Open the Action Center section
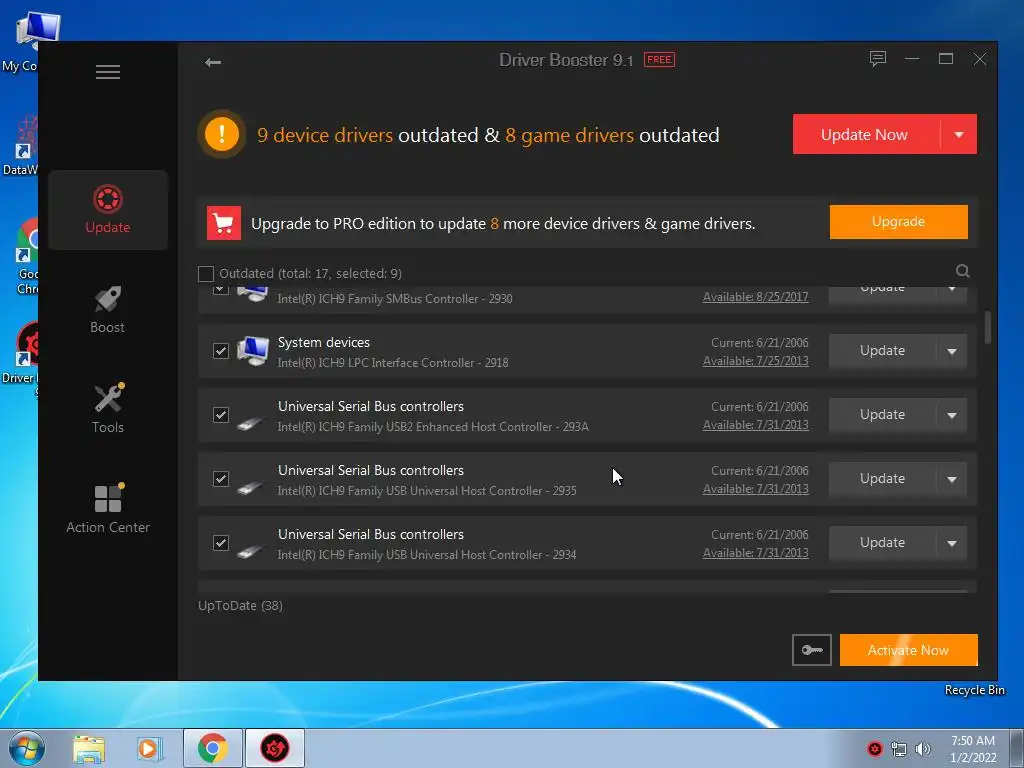The image size is (1024, 768). tap(108, 509)
